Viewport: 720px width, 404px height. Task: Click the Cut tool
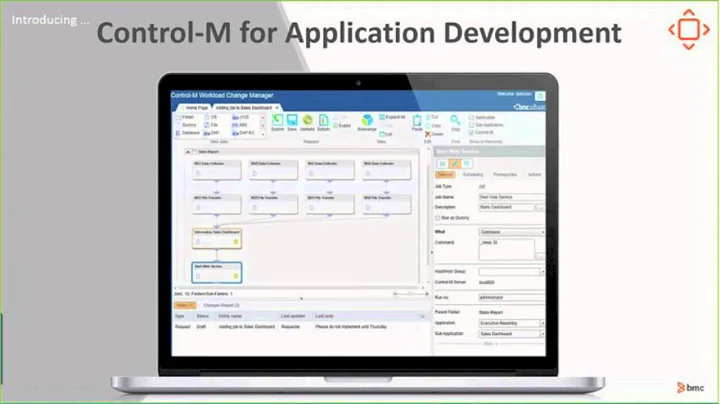point(432,118)
